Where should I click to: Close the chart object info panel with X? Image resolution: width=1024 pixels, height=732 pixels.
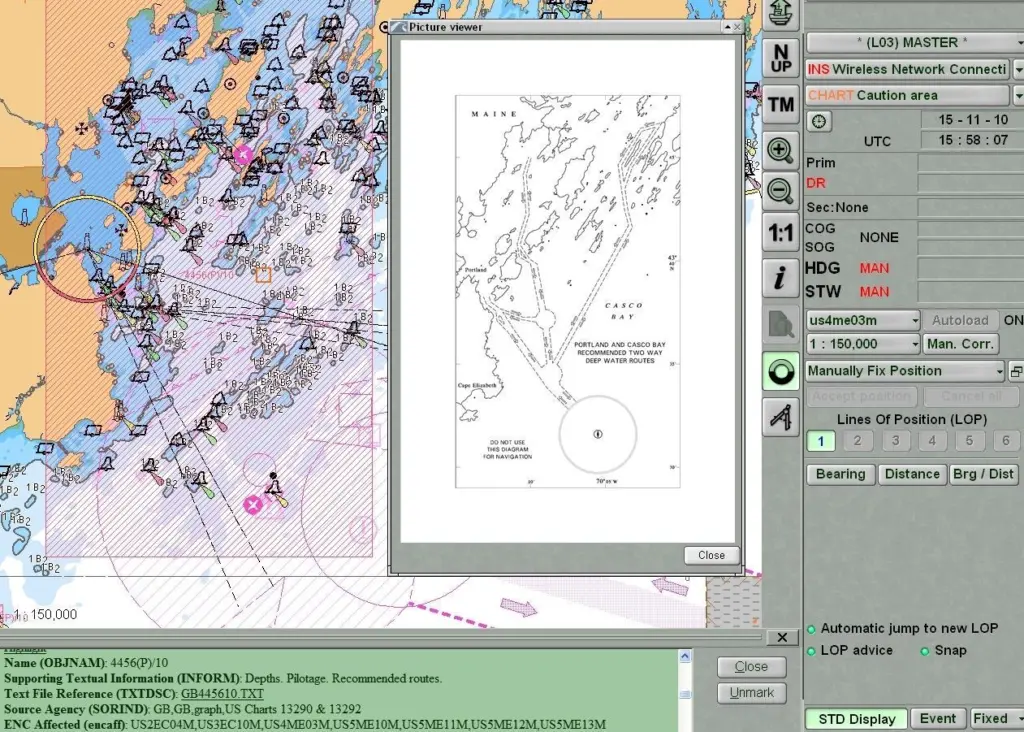pos(782,637)
